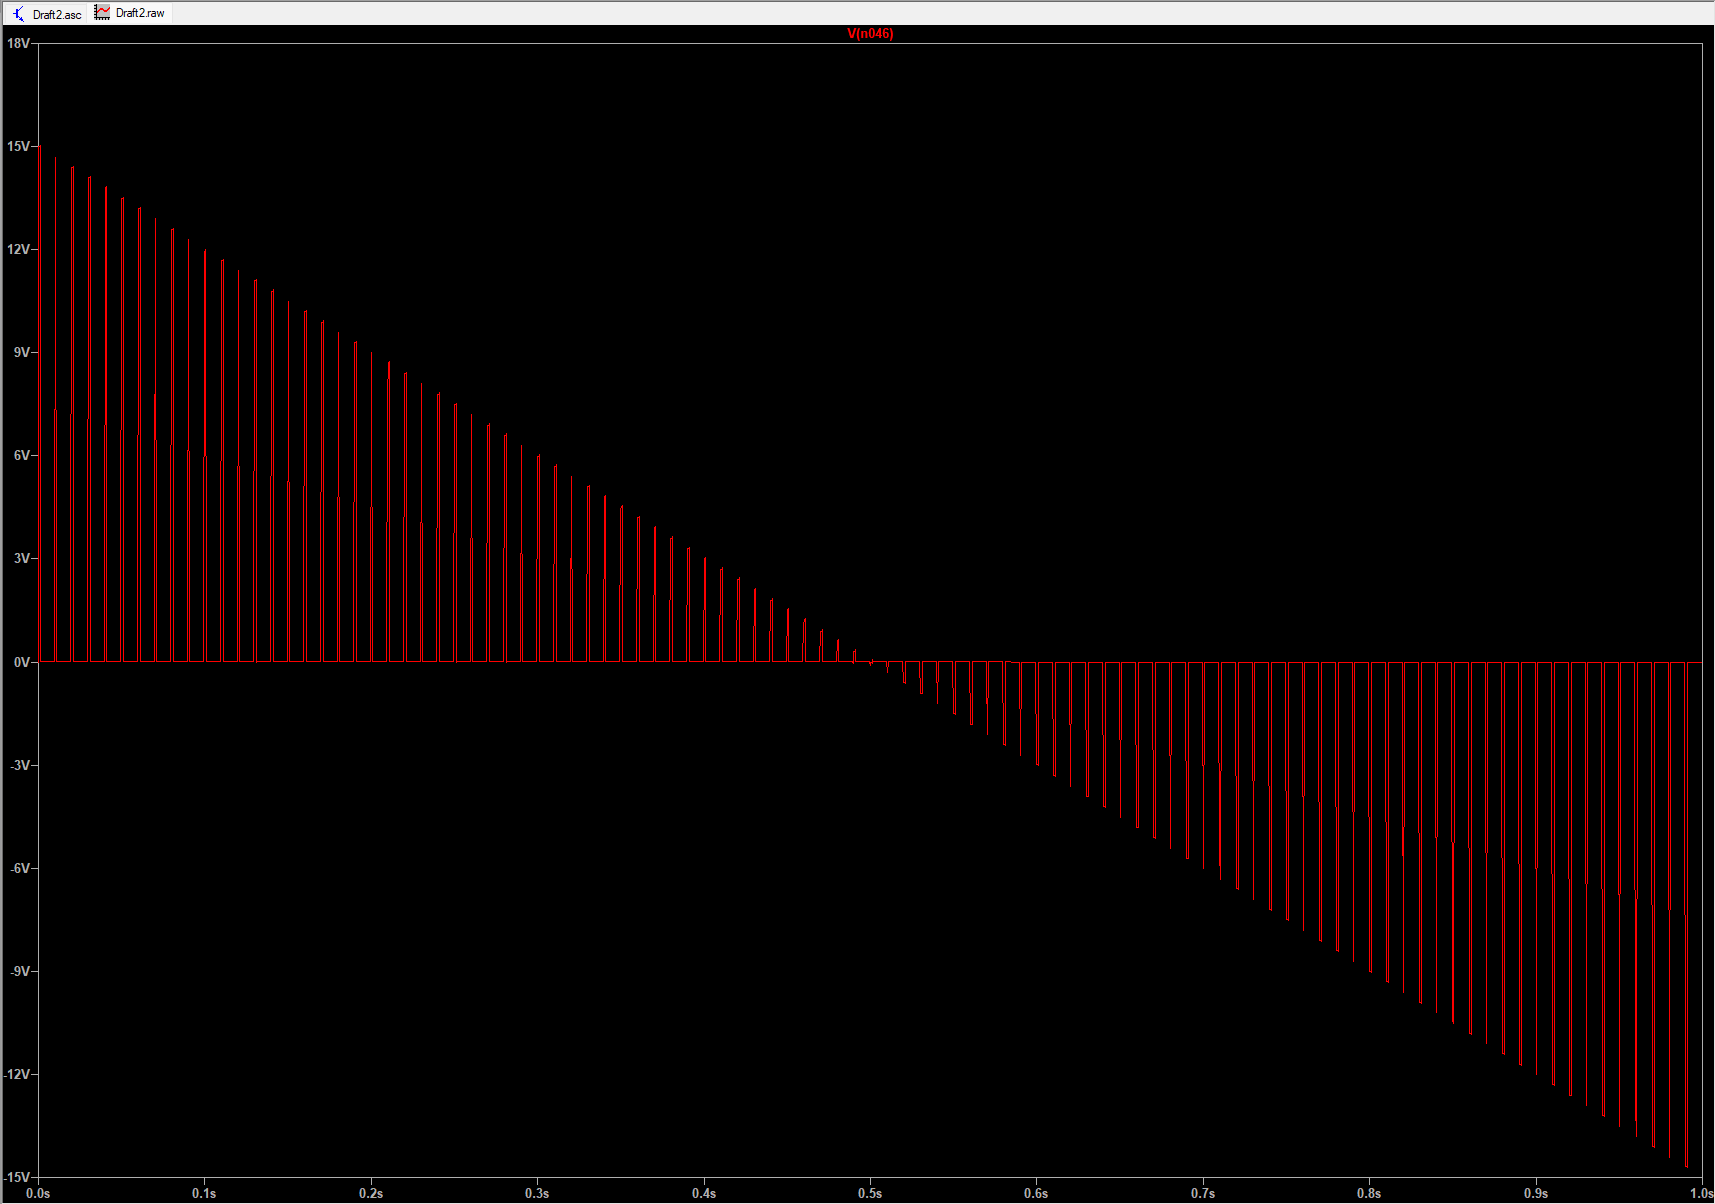Viewport: 1715px width, 1204px height.
Task: Click the 9V vertical axis label
Action: tap(20, 352)
